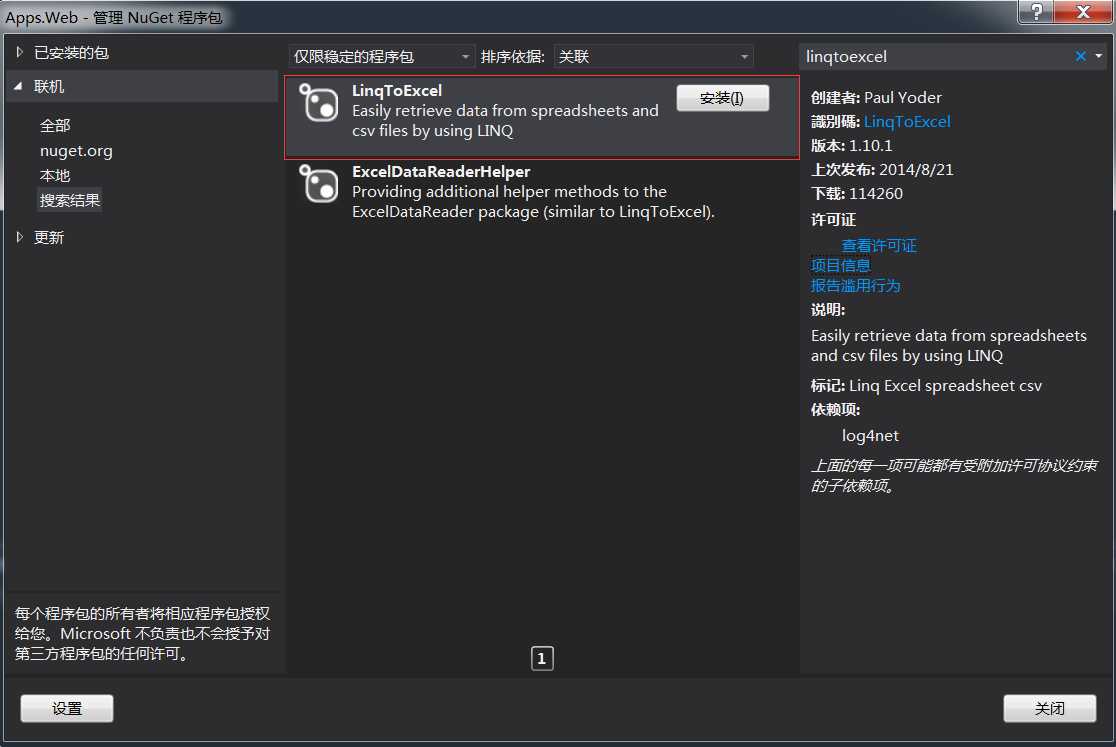Install the LinqToExcel package with 安装
Viewport: 1116px width, 747px height.
[x=722, y=98]
